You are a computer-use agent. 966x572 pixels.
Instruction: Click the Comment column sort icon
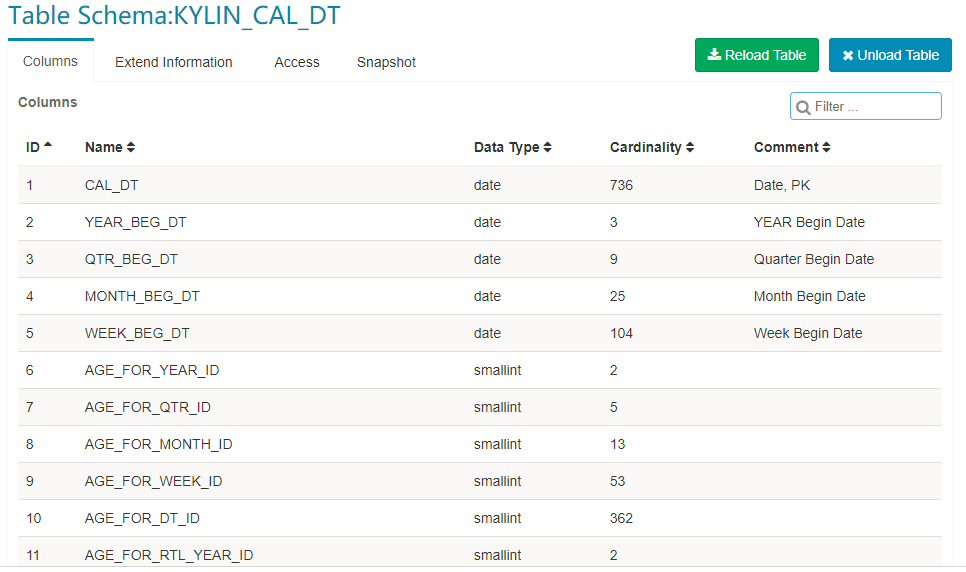(827, 148)
